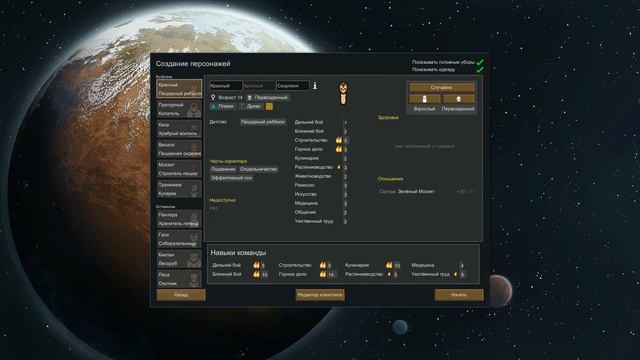Click the Назад back button
Image resolution: width=640 pixels, height=360 pixels.
click(x=181, y=295)
